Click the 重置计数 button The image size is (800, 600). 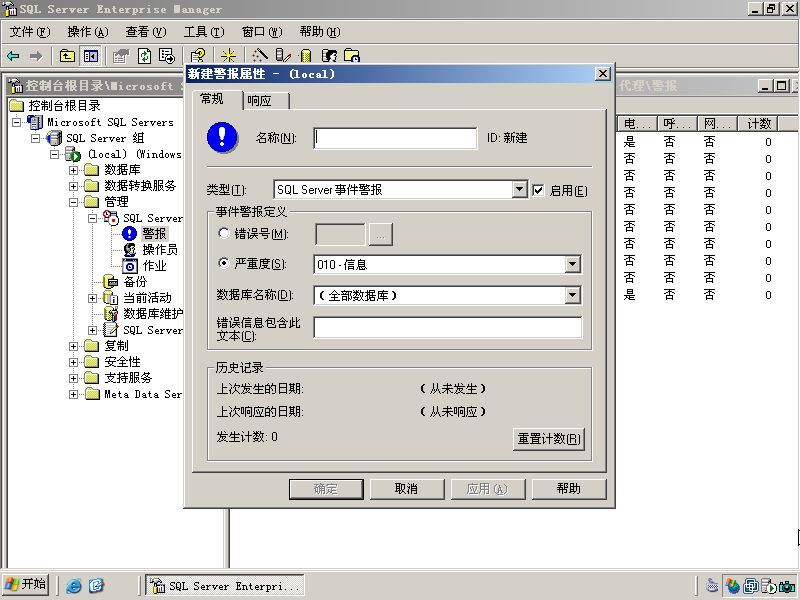[548, 439]
